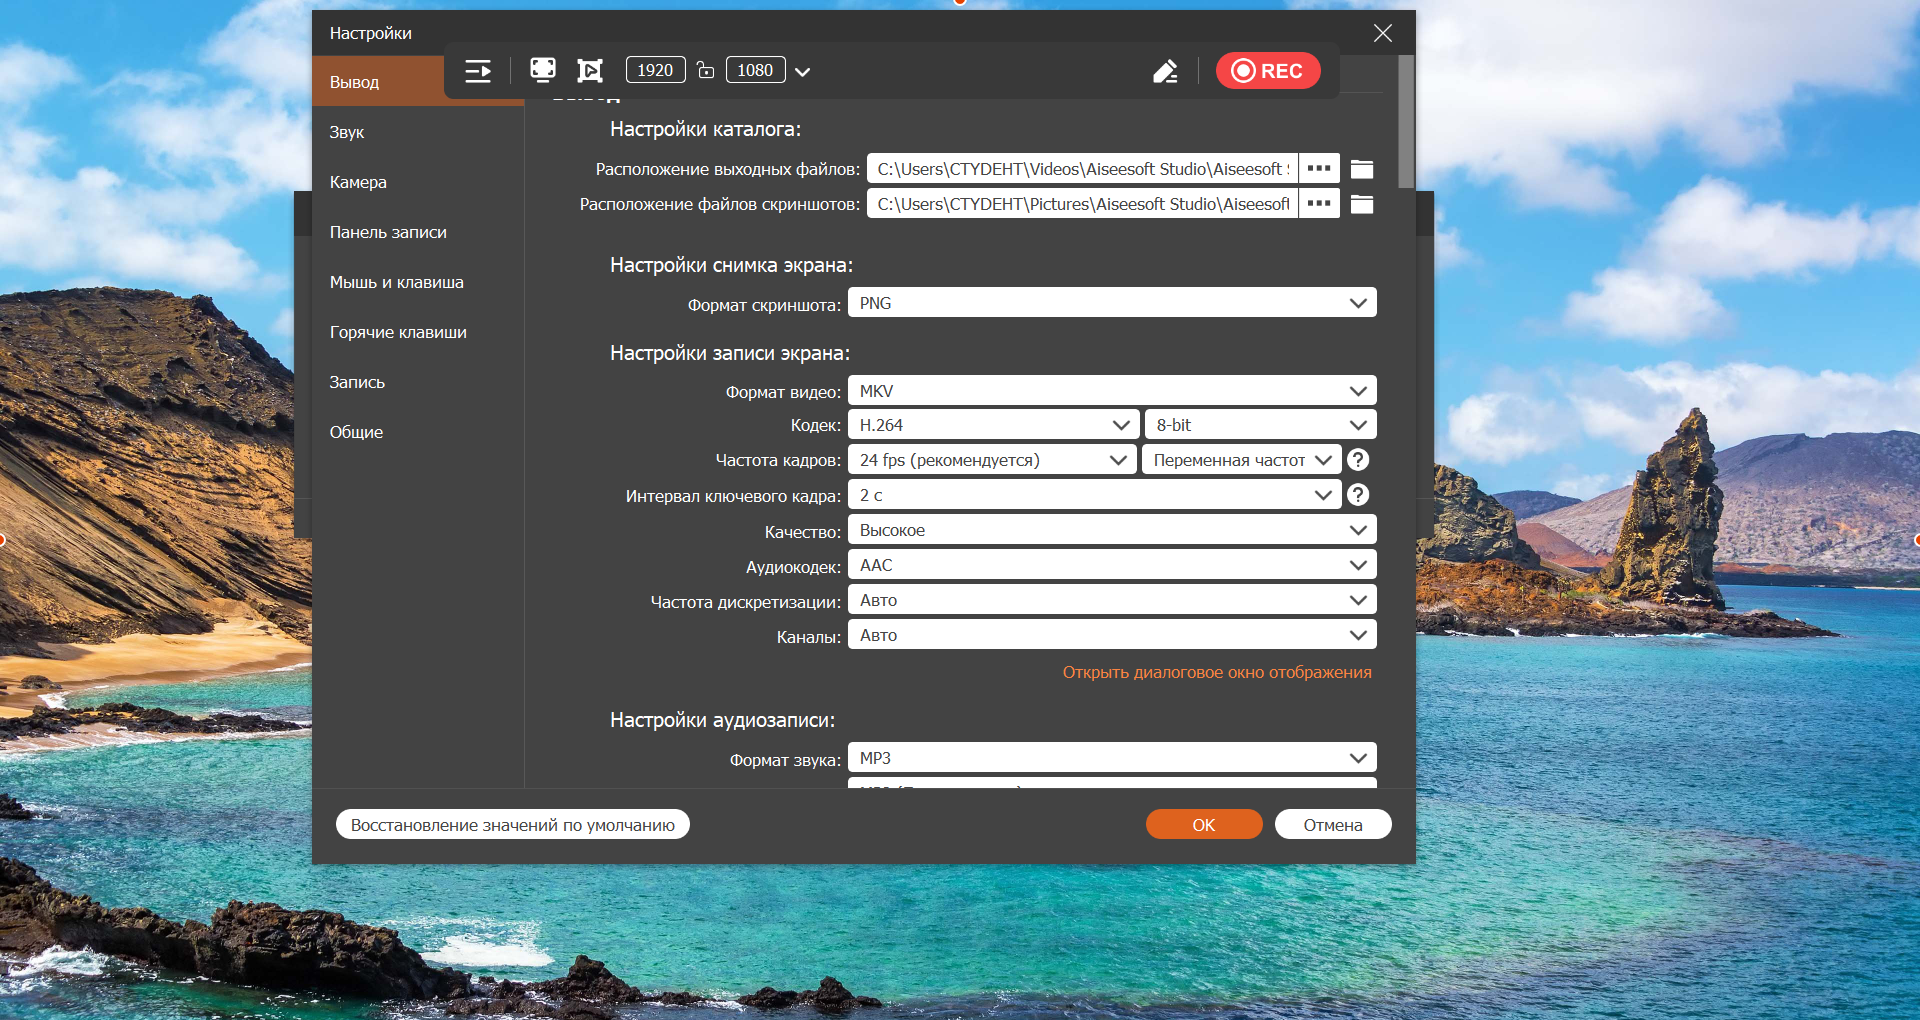The width and height of the screenshot is (1920, 1020).
Task: Open the task list icon in toolbar
Action: (478, 71)
